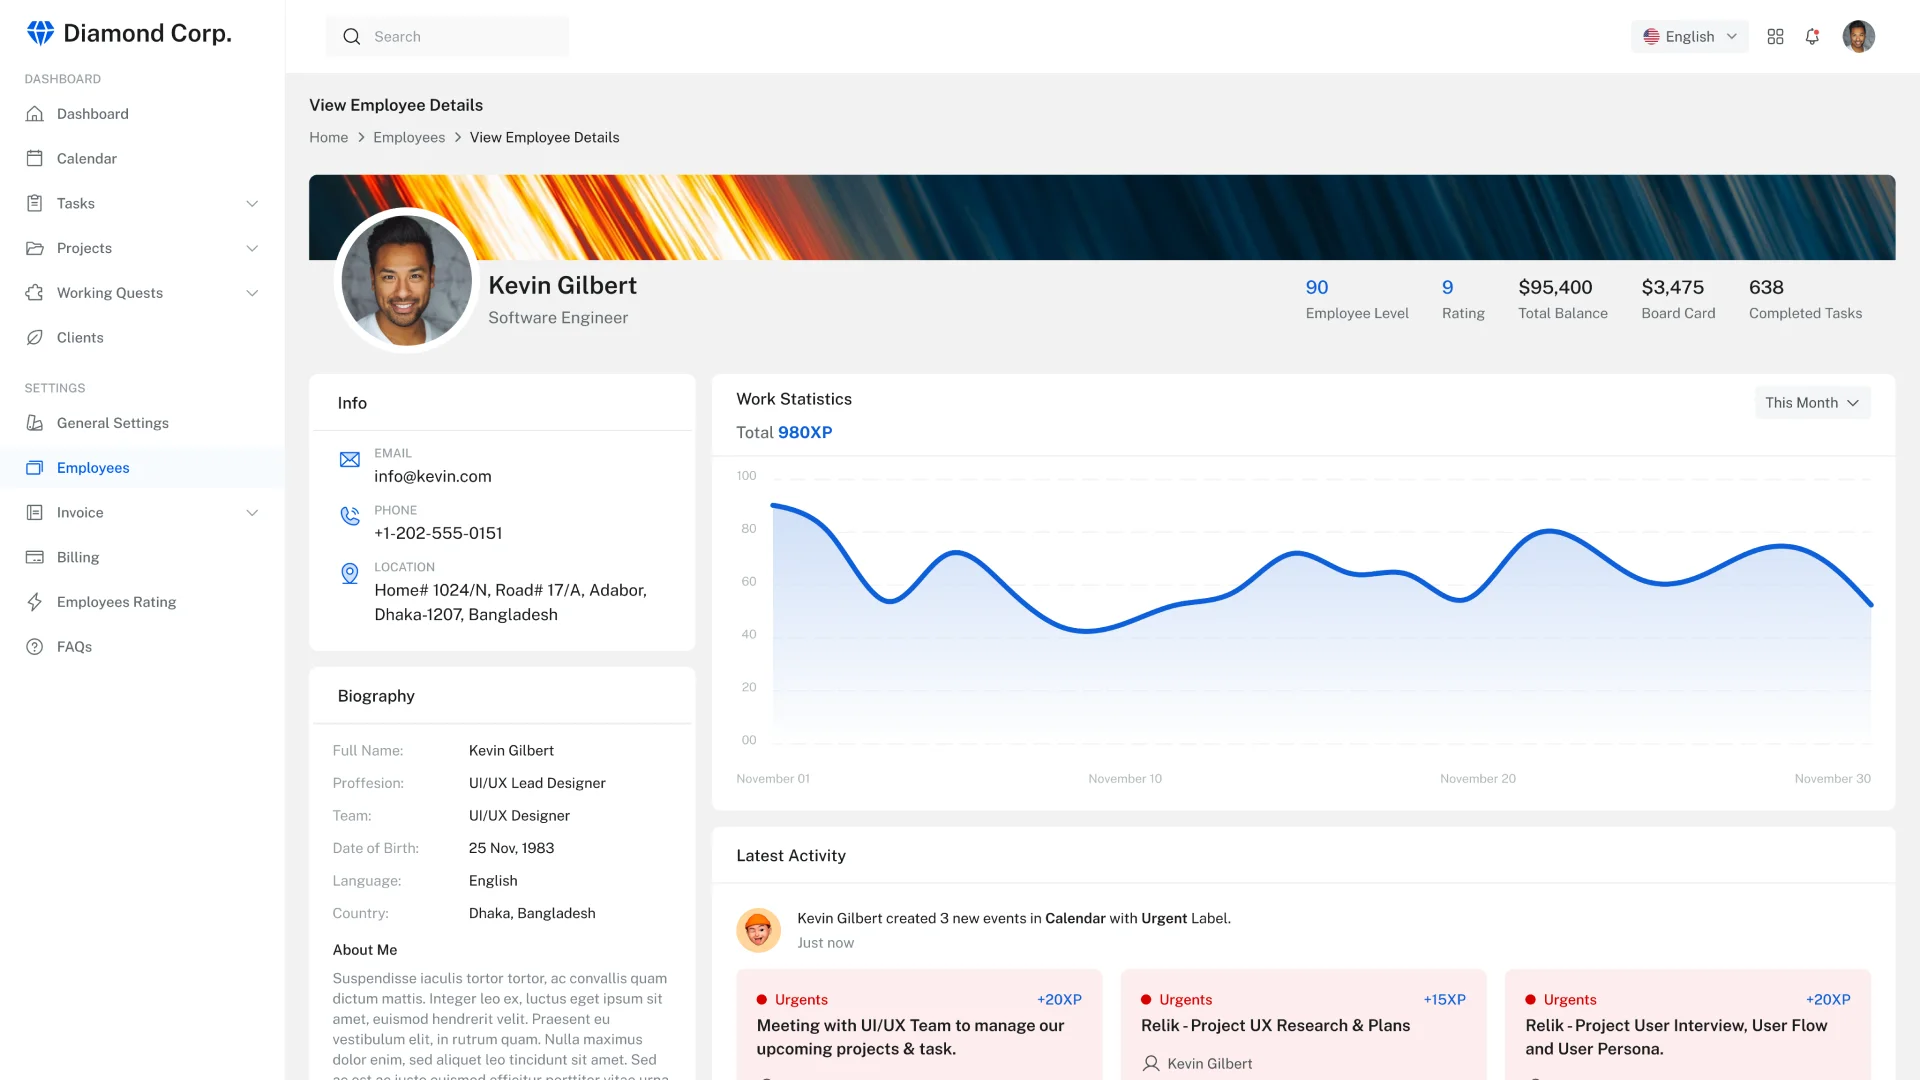Screen dimensions: 1920x1080
Task: Expand the Projects submenu chevron
Action: (252, 248)
